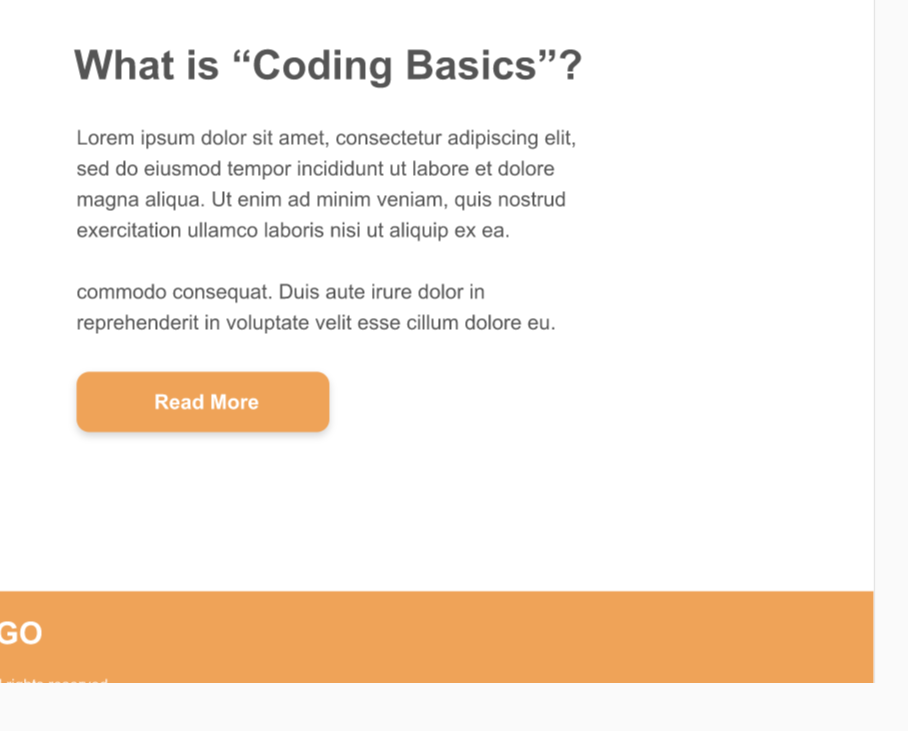Click the line starting "reprehenderit in voluptate"
Viewport: 908px width, 731px height.
[315, 324]
